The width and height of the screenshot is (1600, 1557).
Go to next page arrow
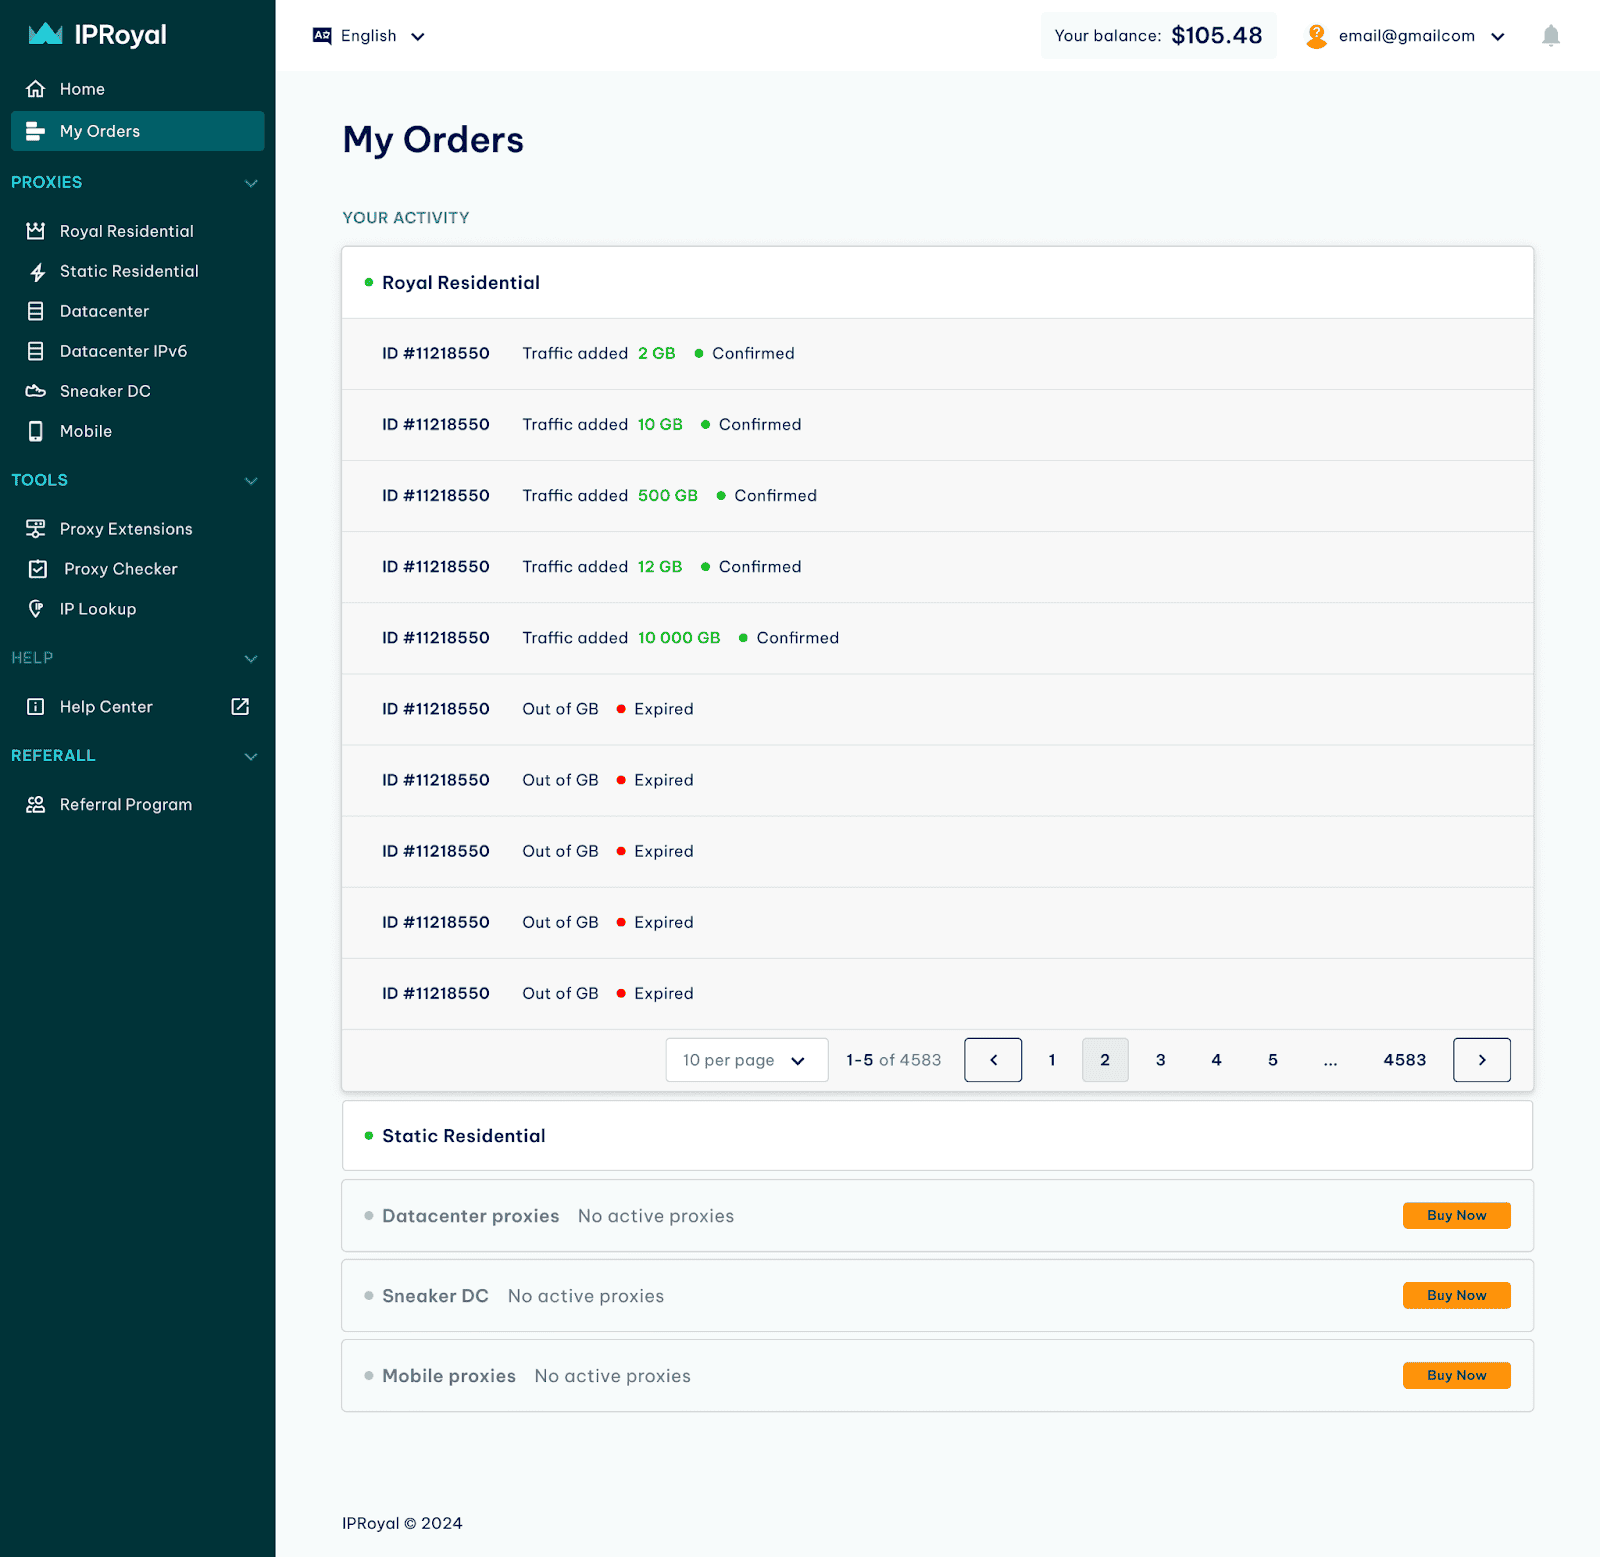coord(1482,1060)
